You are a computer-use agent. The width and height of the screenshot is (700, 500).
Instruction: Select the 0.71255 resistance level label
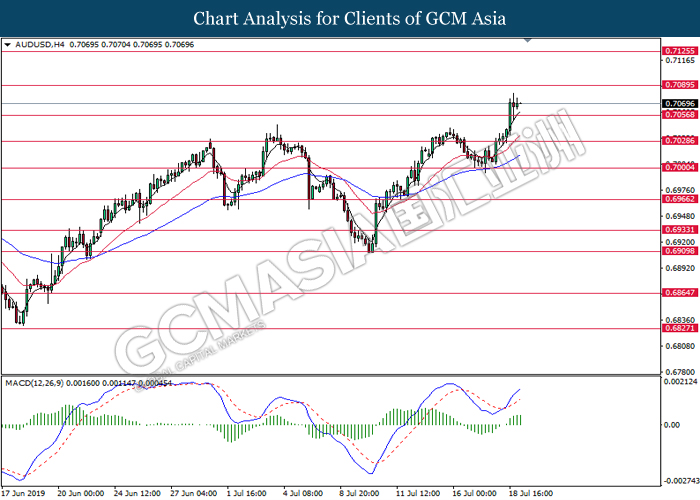click(680, 51)
